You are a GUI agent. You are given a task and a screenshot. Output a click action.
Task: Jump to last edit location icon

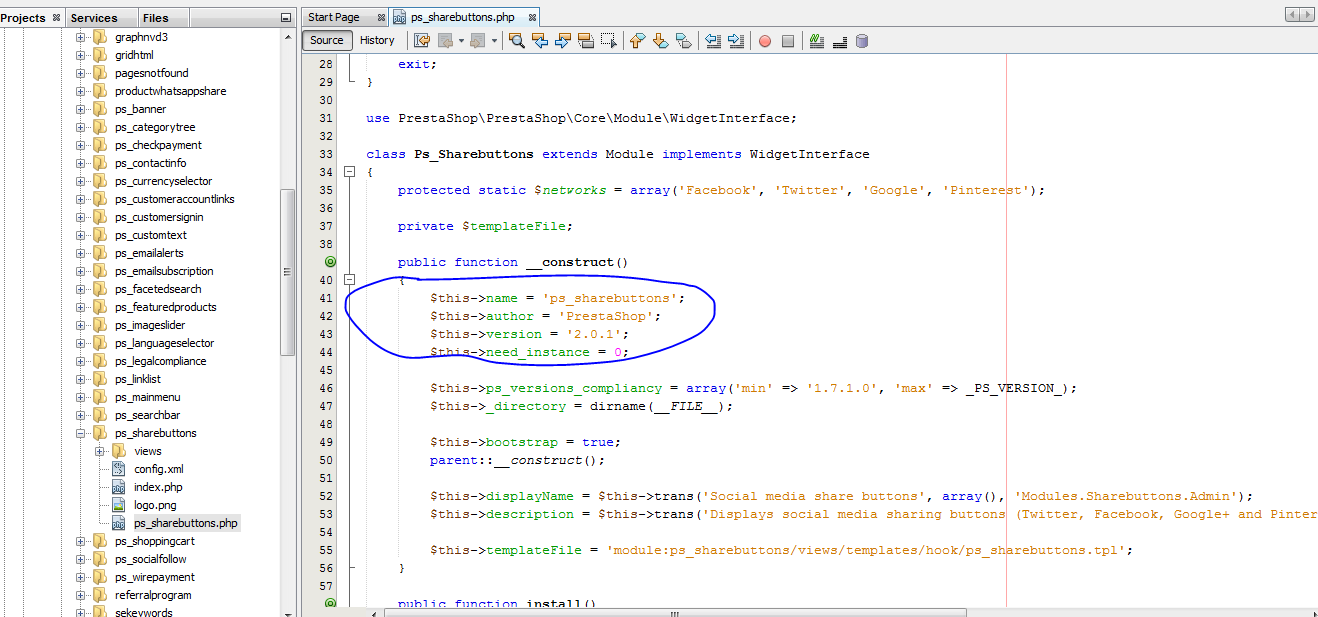point(422,41)
